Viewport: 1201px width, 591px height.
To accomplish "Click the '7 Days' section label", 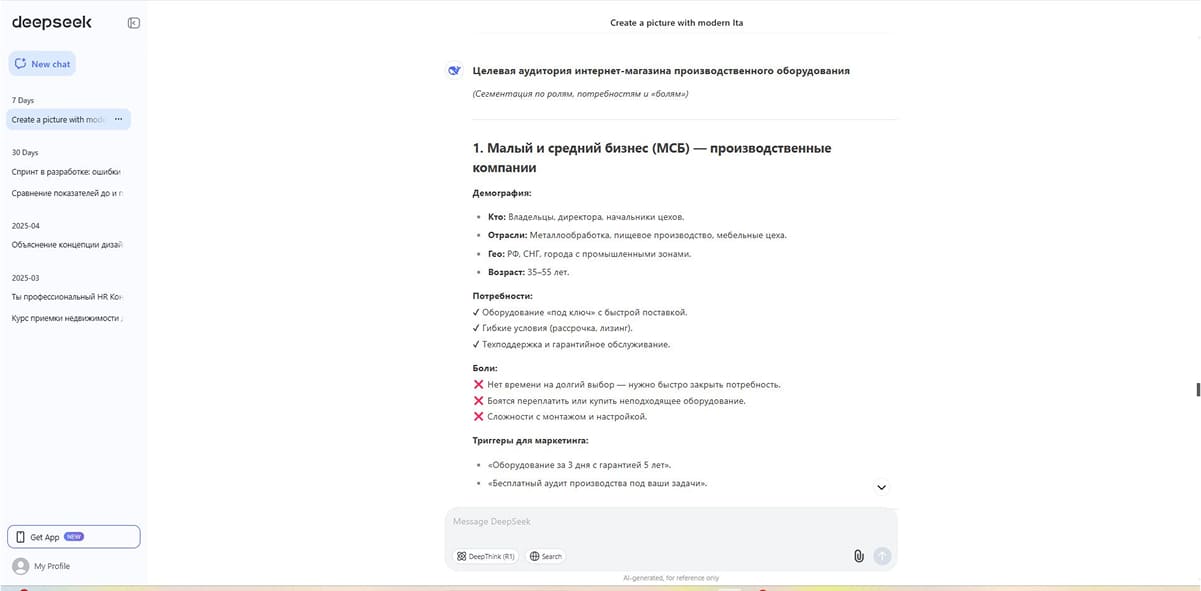I will (22, 100).
